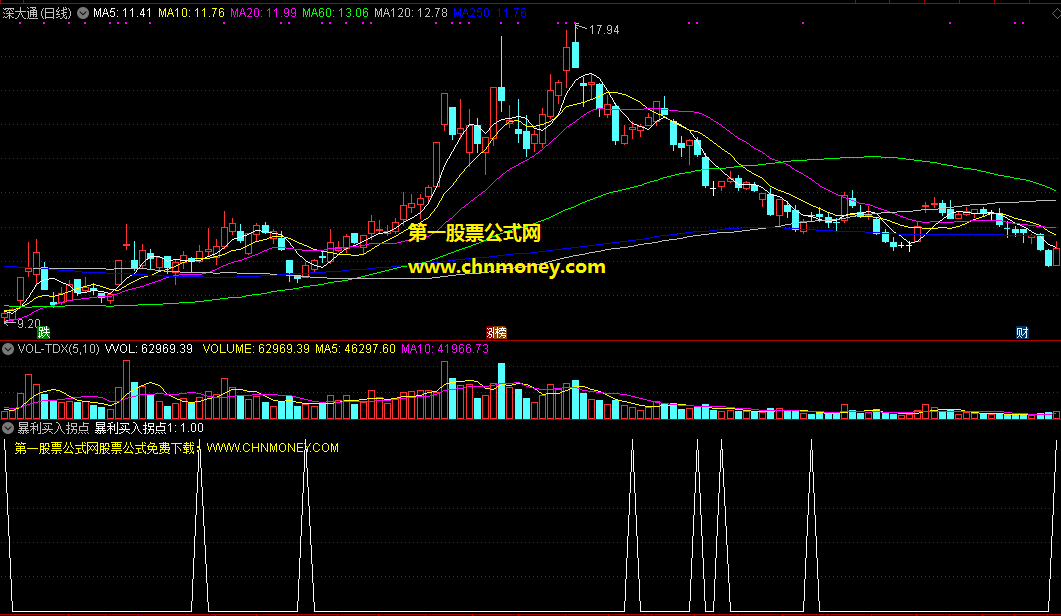Viewport: 1061px width, 616px height.
Task: Expand the 暴利买入拐点 indicator dropdown arrow
Action: (x=8, y=428)
